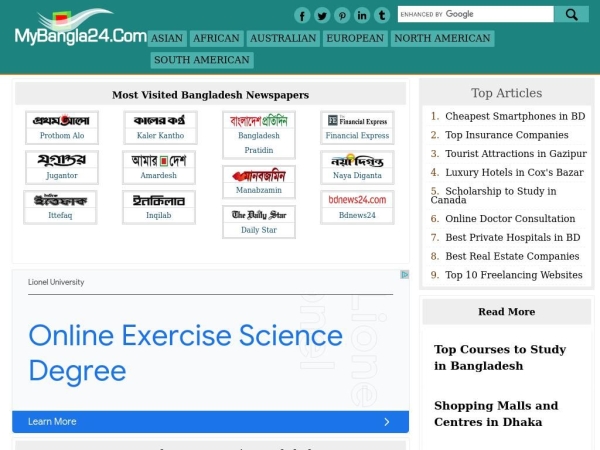
Task: Open the Tumblr social icon
Action: click(x=382, y=16)
